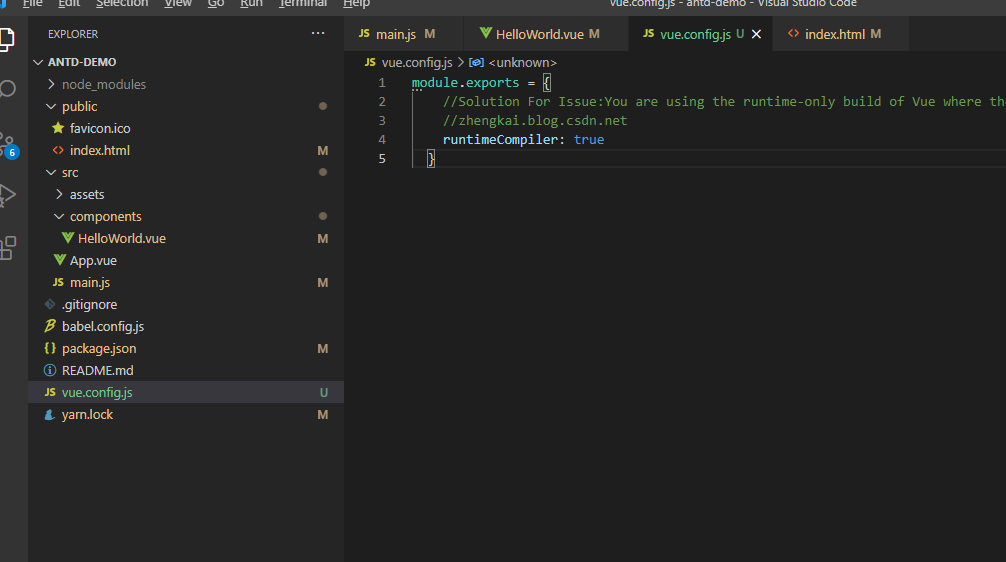Screen dimensions: 1006x562
Task: Open Explorer views and more actions ellipsis
Action: [x=318, y=33]
